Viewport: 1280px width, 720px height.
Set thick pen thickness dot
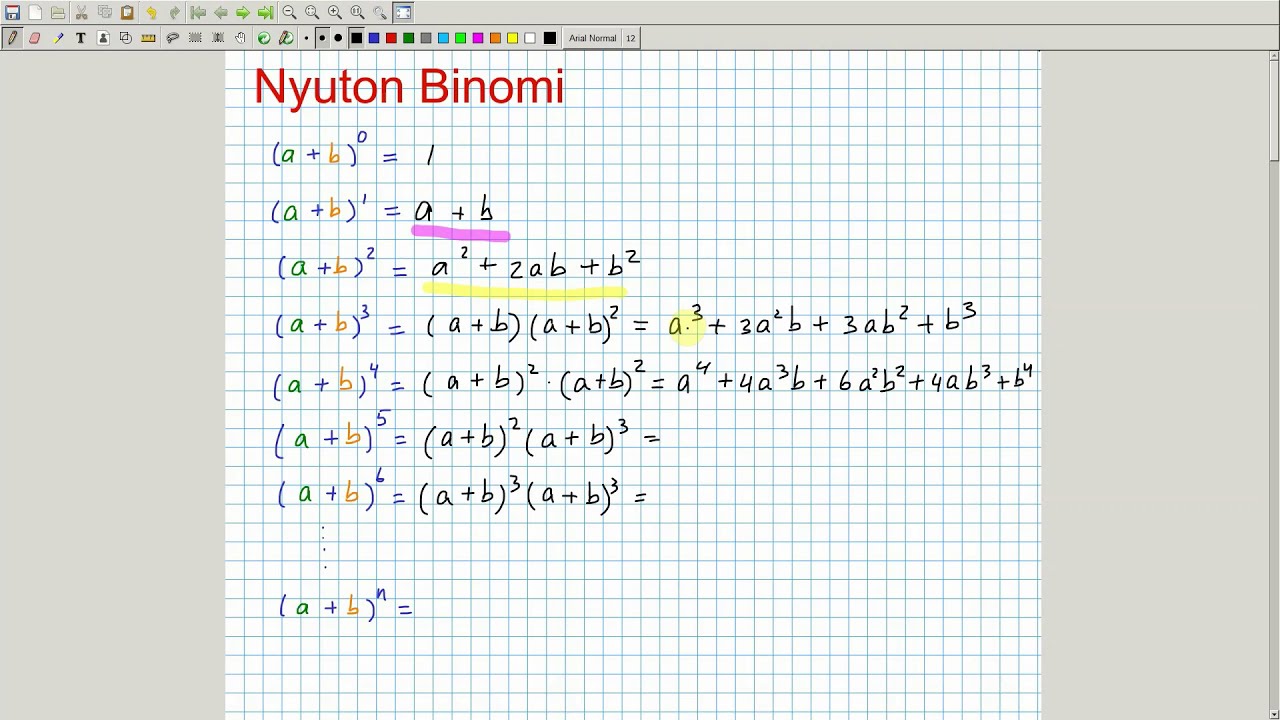point(338,38)
